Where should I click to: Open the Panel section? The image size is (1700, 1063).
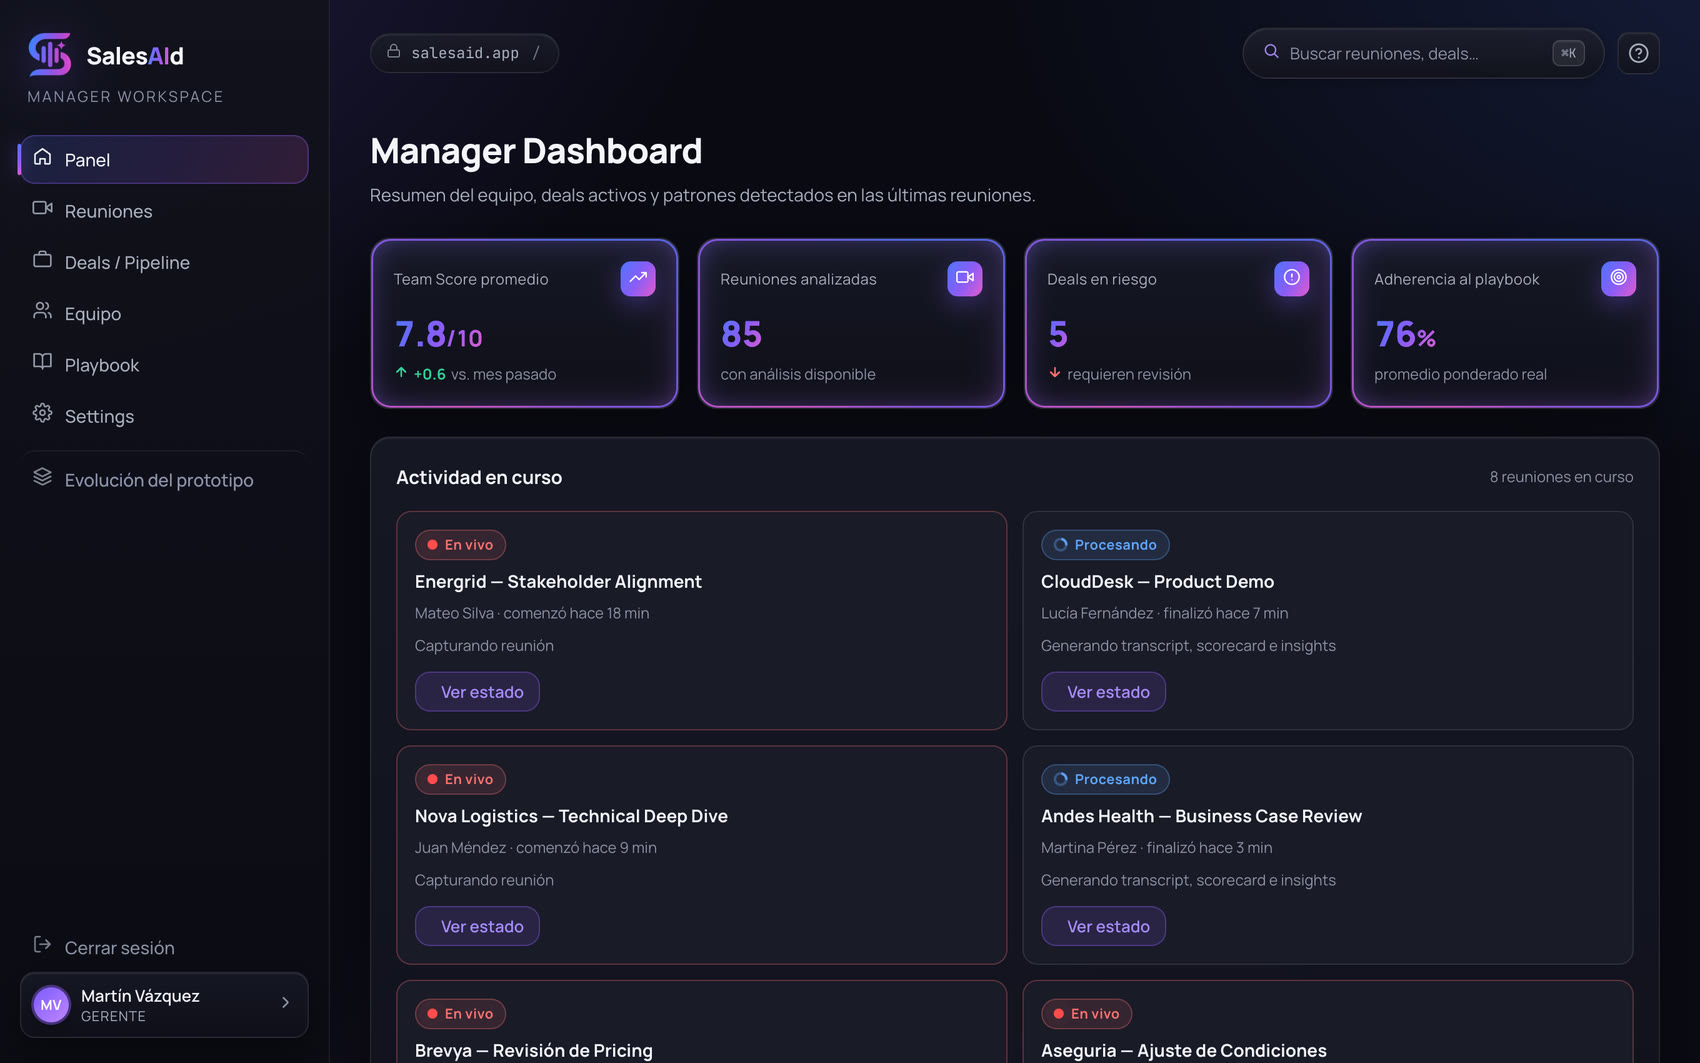pyautogui.click(x=164, y=159)
